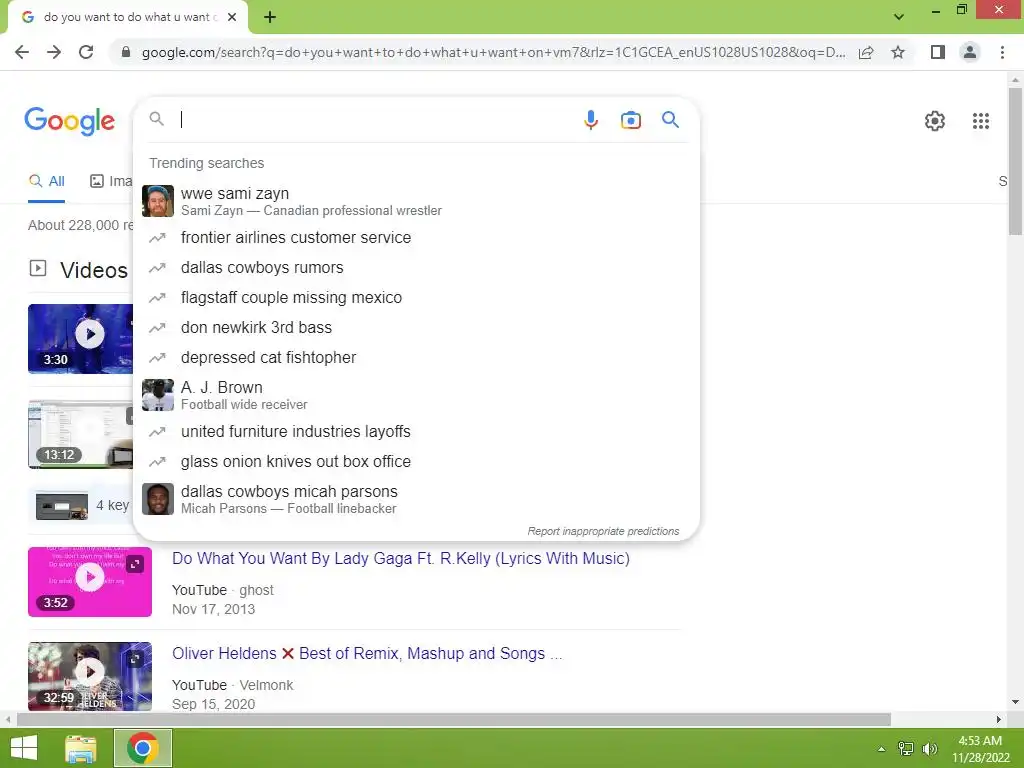
Task: Click 'Report inappropriate predictions' link
Action: point(603,532)
